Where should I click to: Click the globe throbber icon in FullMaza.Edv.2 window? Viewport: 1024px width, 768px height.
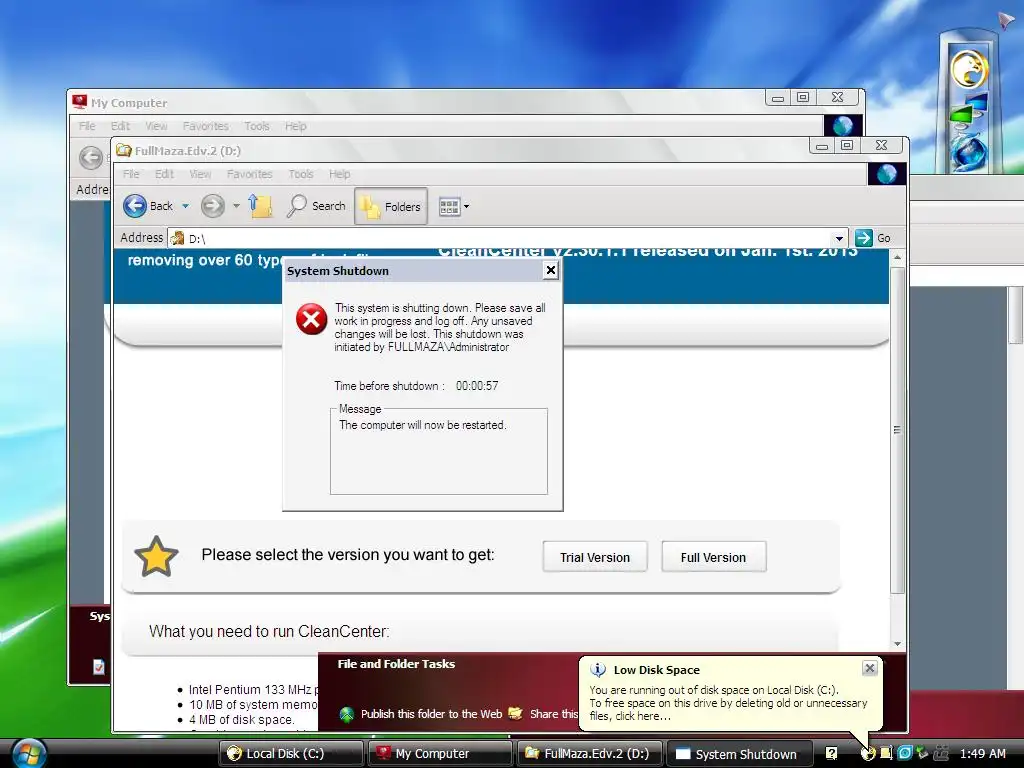(886, 174)
